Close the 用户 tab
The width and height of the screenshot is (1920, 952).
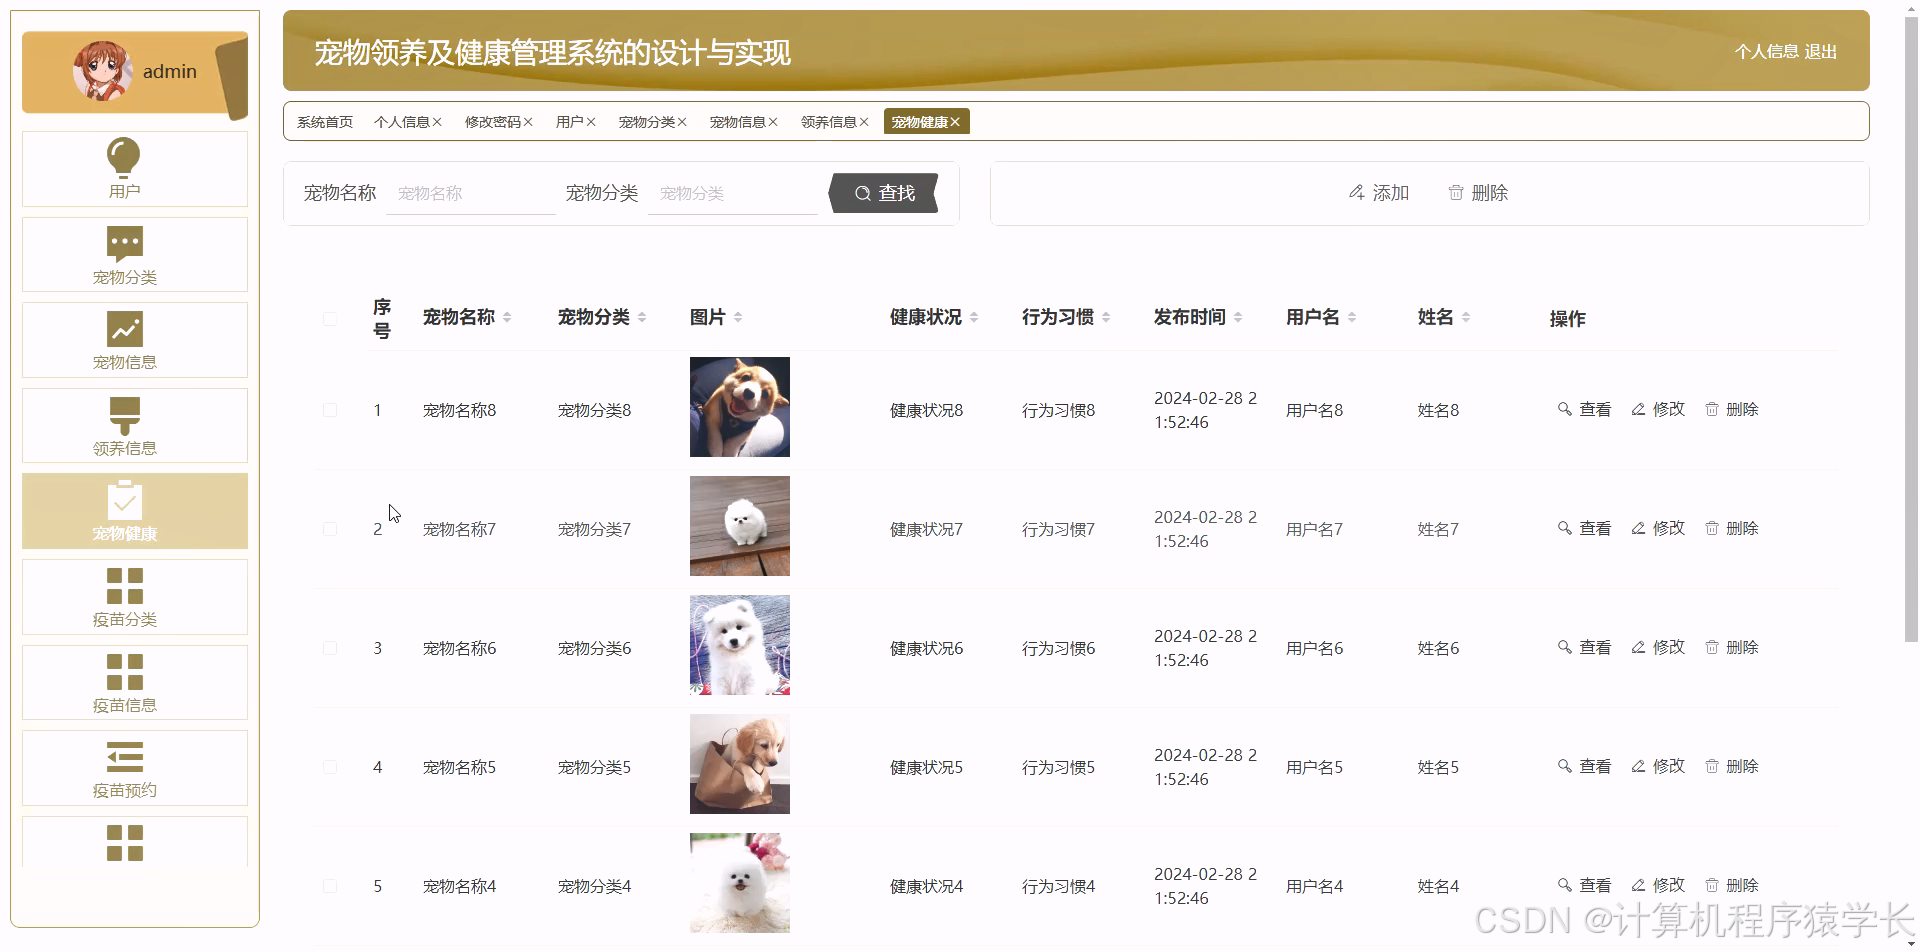point(591,122)
